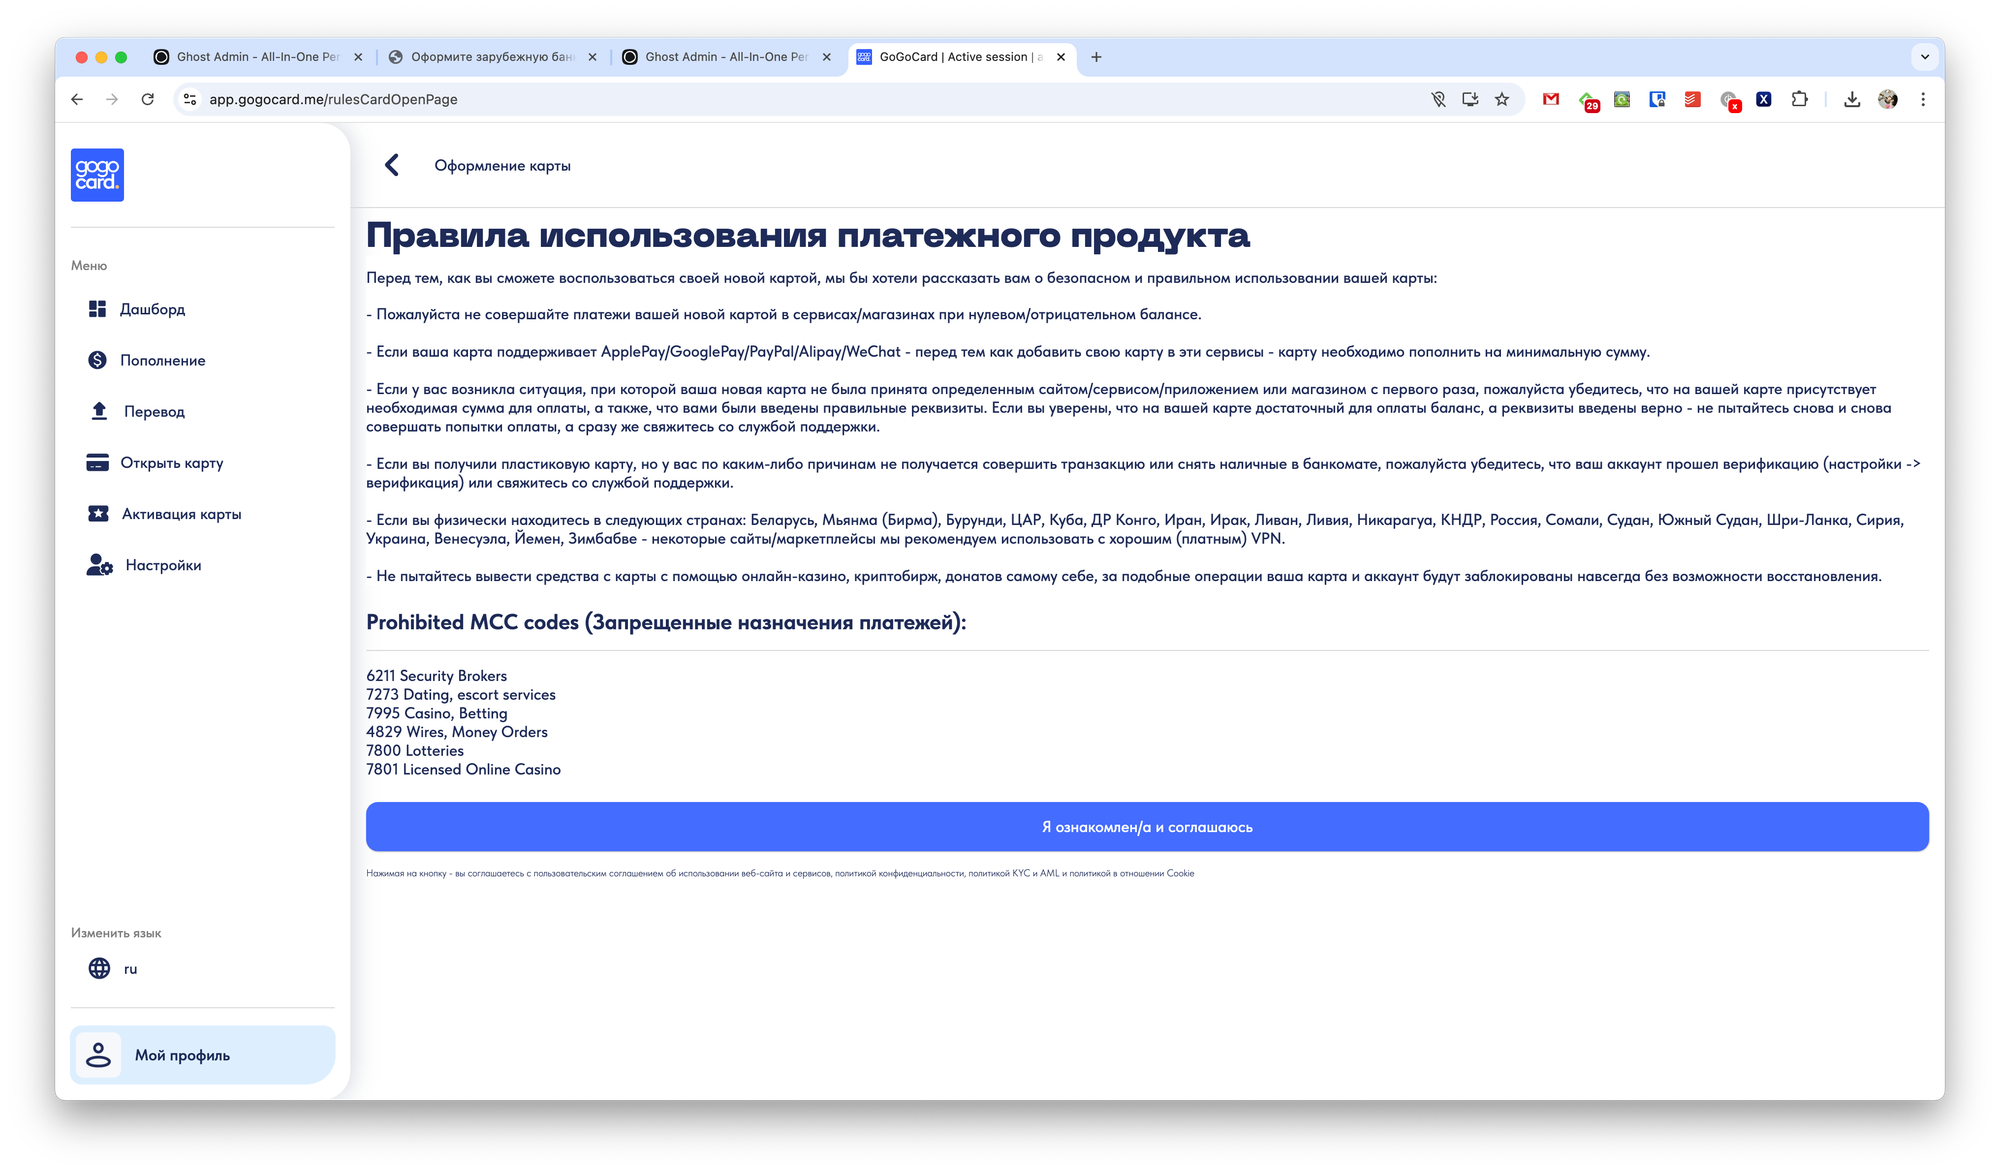2000x1173 pixels.
Task: Expand the tab search dropdown arrow
Action: click(1924, 57)
